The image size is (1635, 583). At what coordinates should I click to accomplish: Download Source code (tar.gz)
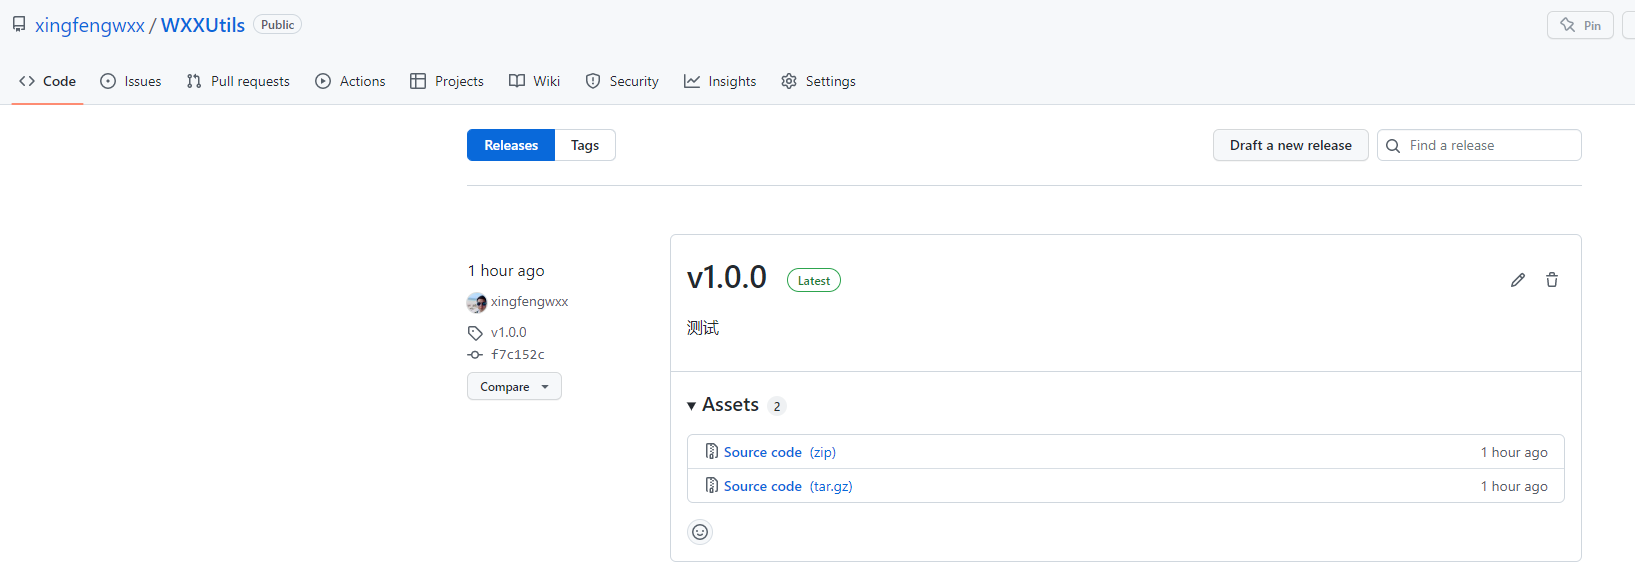(x=788, y=486)
